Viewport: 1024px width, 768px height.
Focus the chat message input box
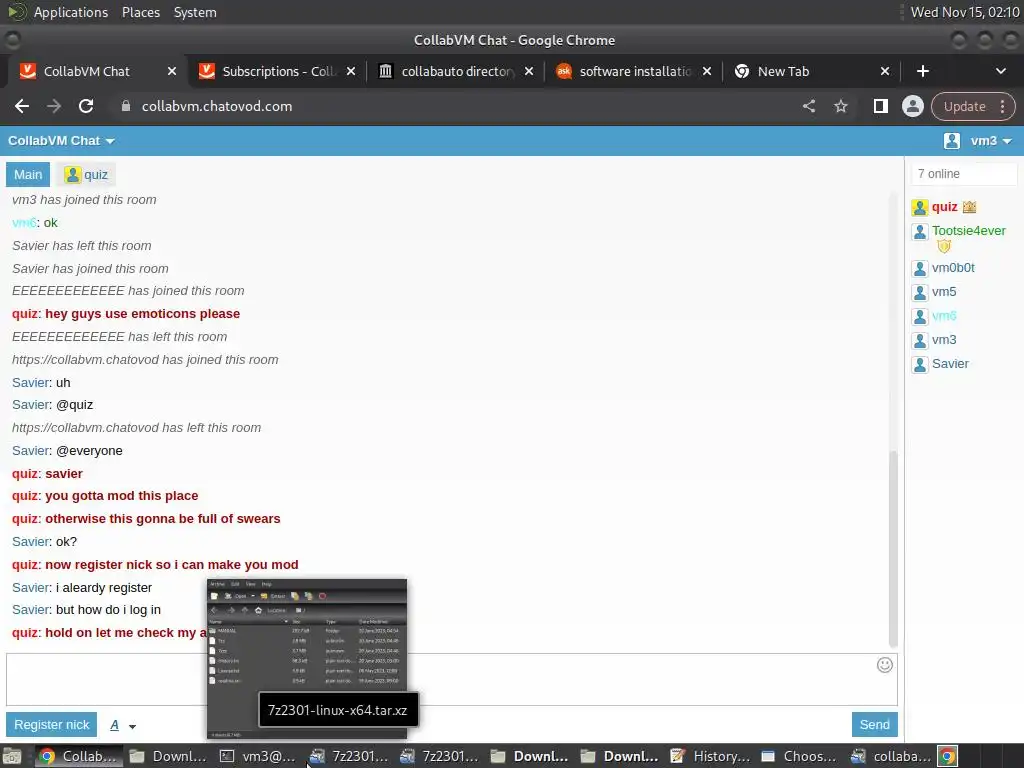pos(451,679)
